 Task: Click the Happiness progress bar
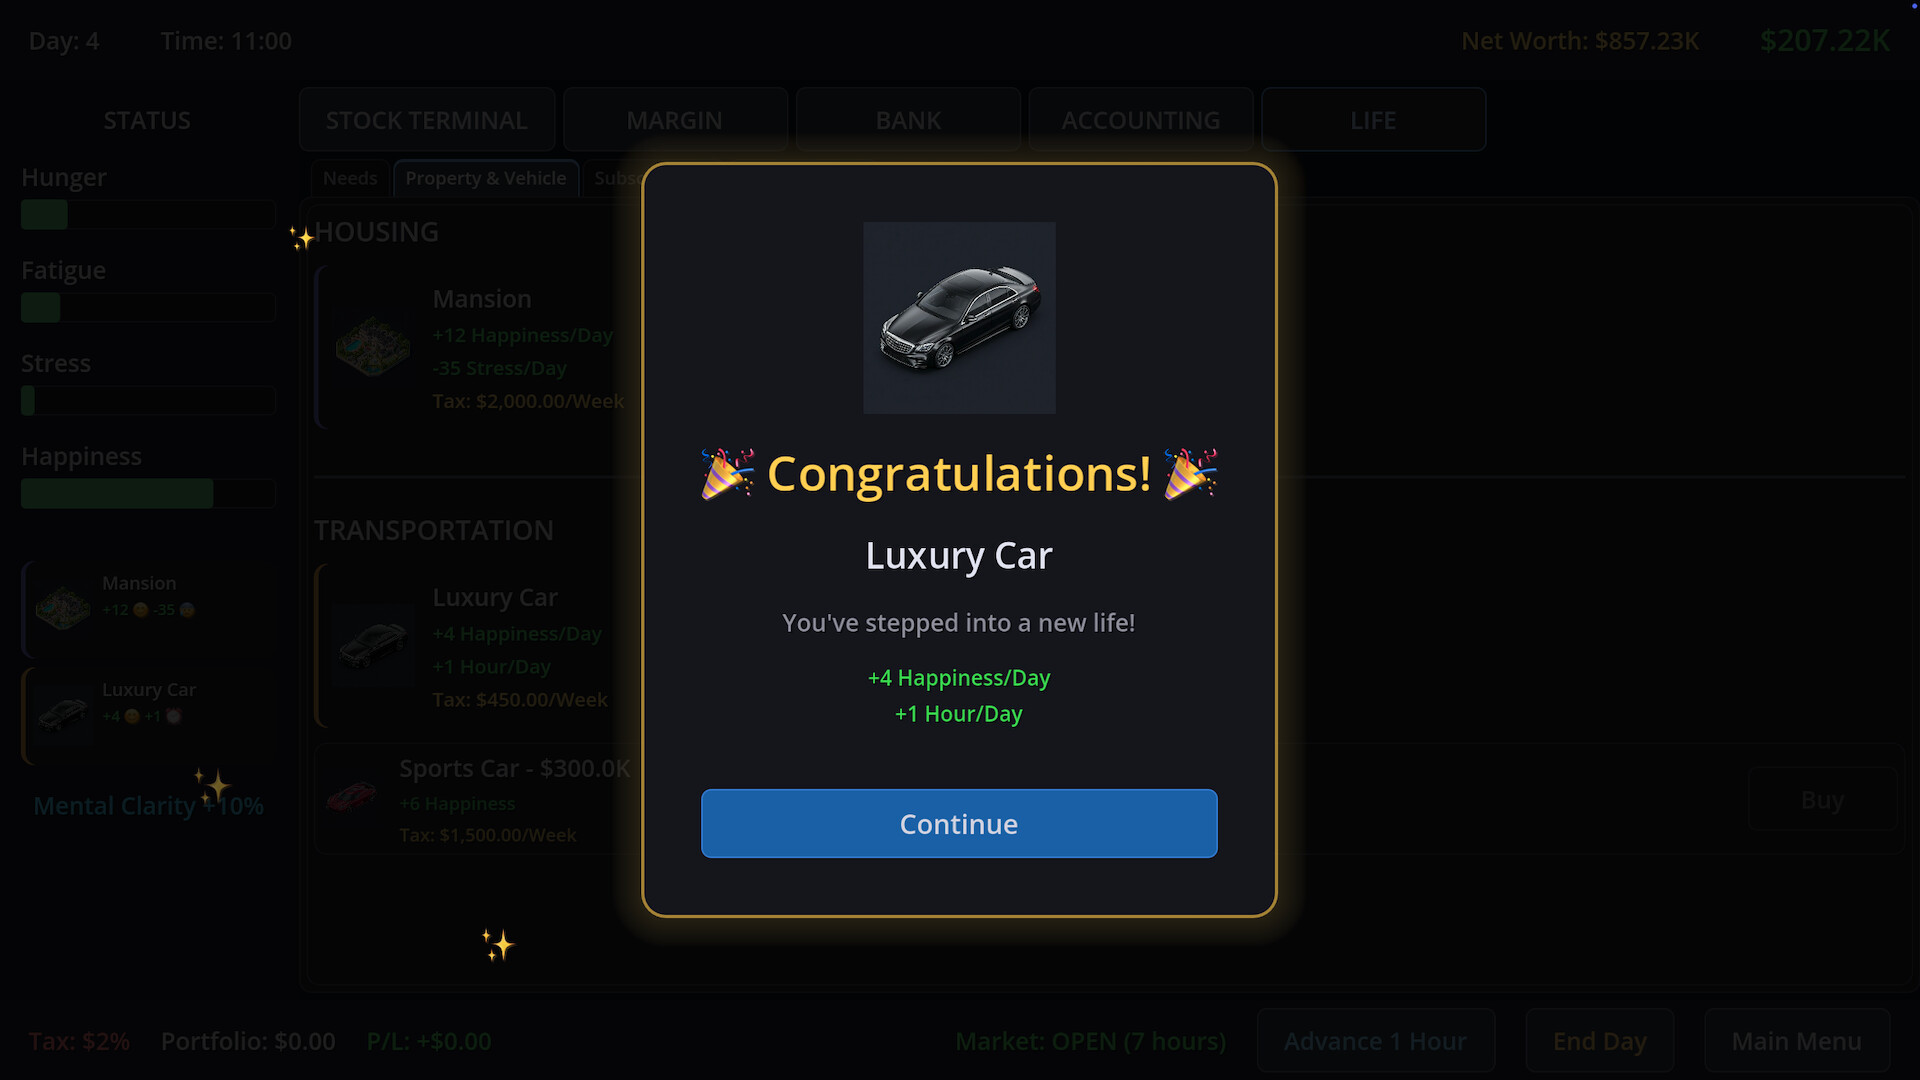pyautogui.click(x=148, y=493)
